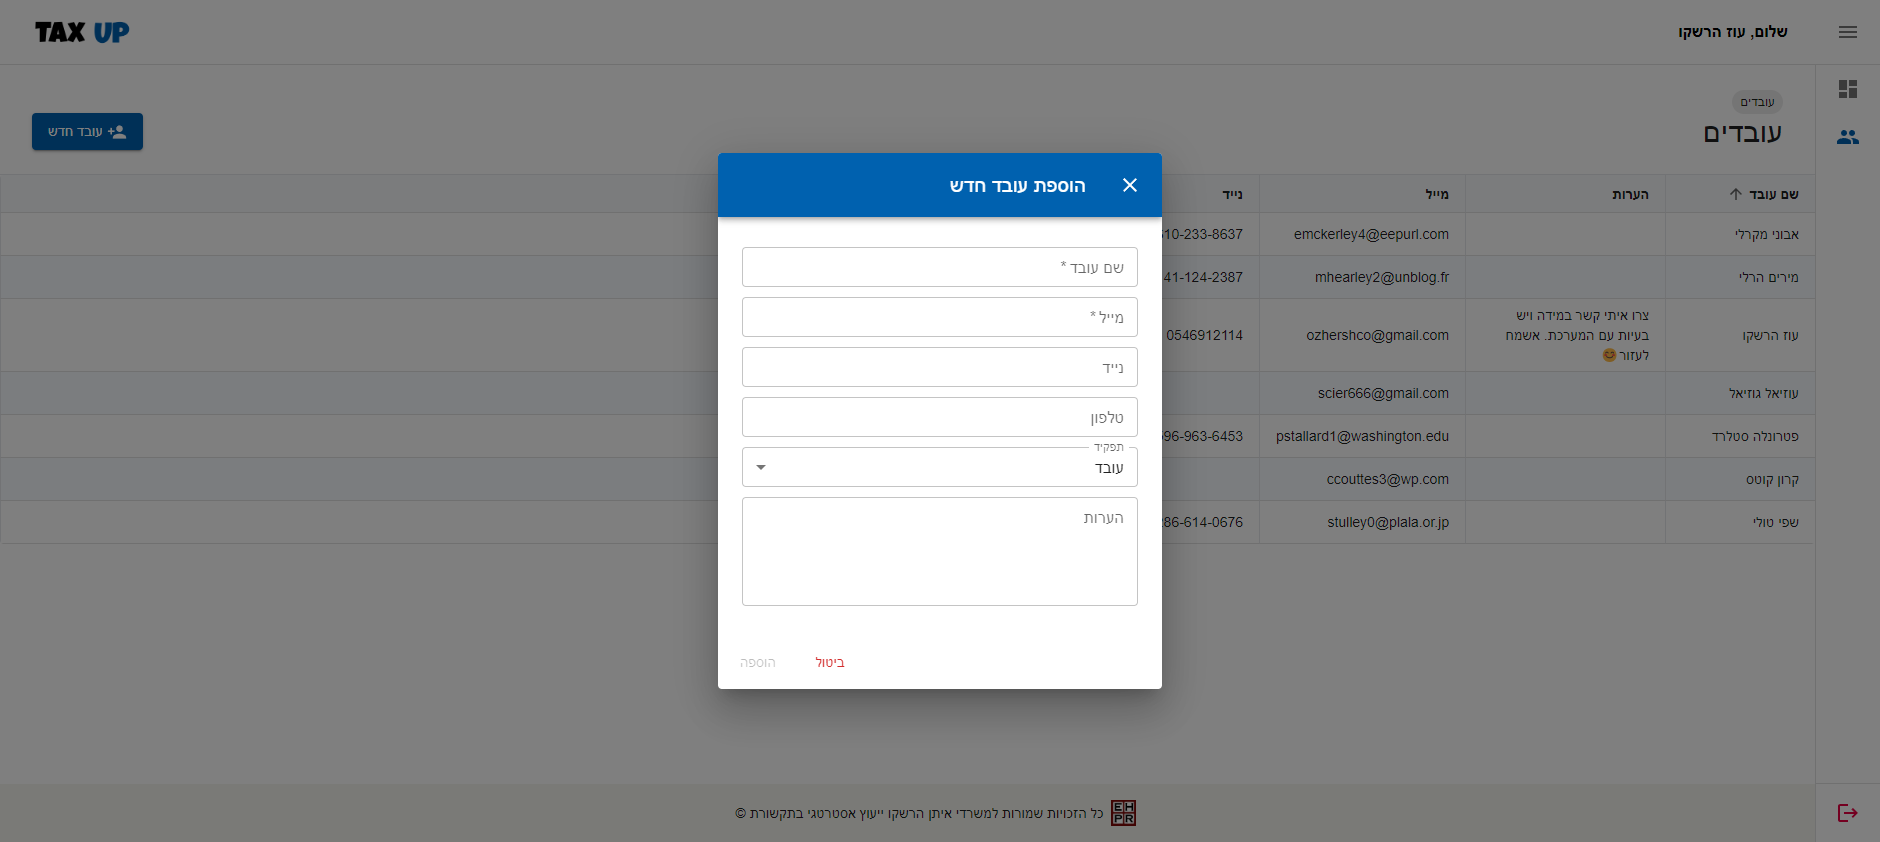The width and height of the screenshot is (1880, 842).
Task: Open the dashboard grid icon in sidebar
Action: 1847,89
